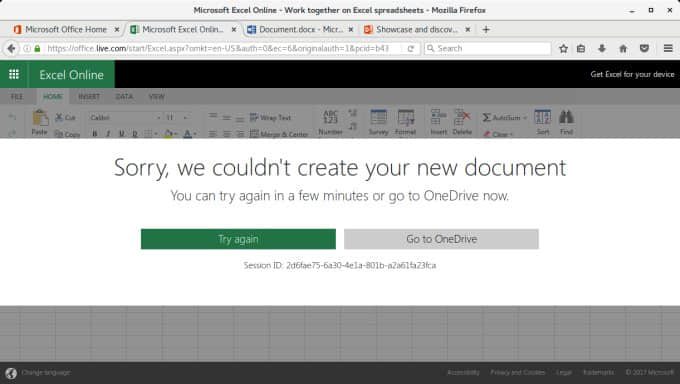Expand the Calibri font name dropdown

[158, 118]
